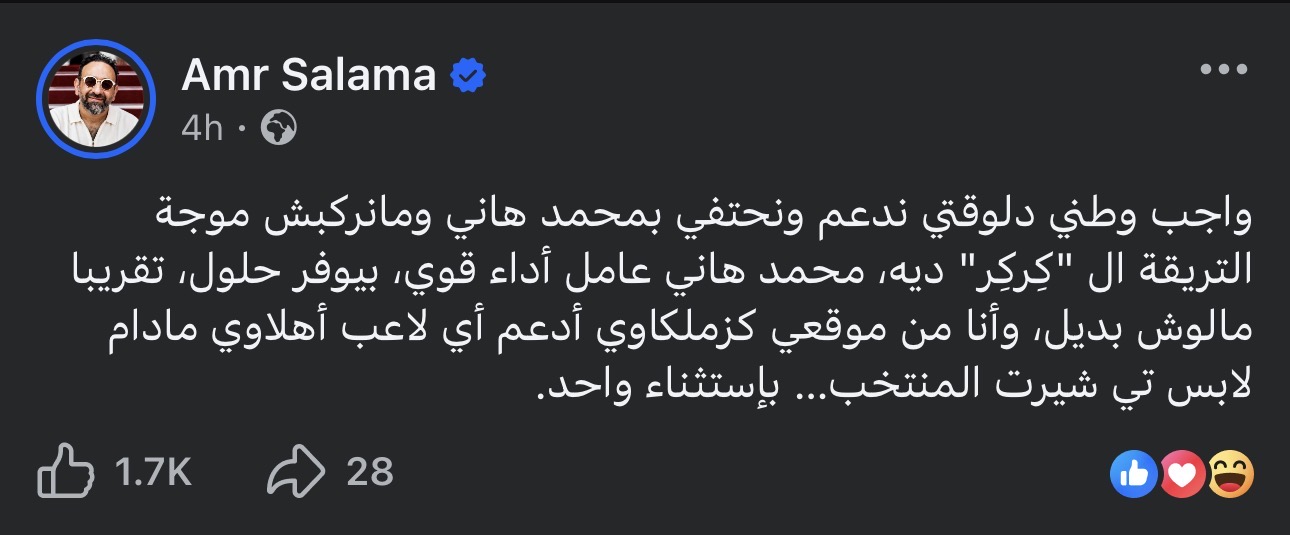Click the blue verified badge
The width and height of the screenshot is (1290, 535).
[x=467, y=75]
